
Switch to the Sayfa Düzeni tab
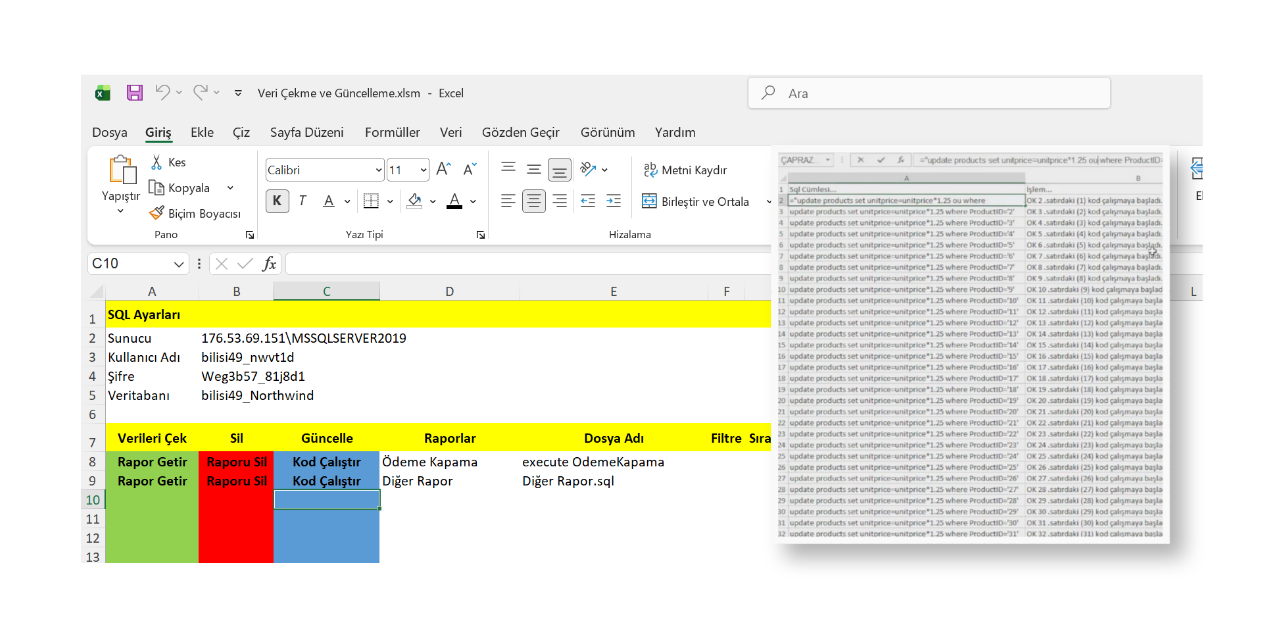point(307,132)
